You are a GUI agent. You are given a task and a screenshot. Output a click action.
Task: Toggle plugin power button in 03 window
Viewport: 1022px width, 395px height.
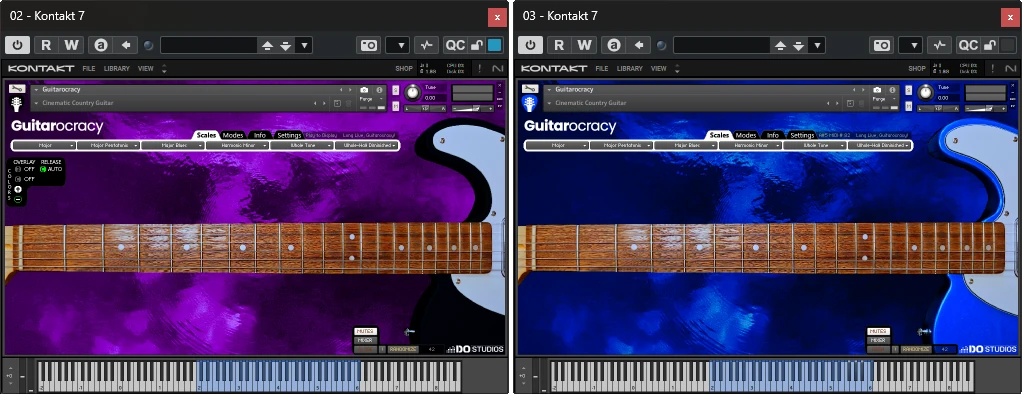pos(531,45)
